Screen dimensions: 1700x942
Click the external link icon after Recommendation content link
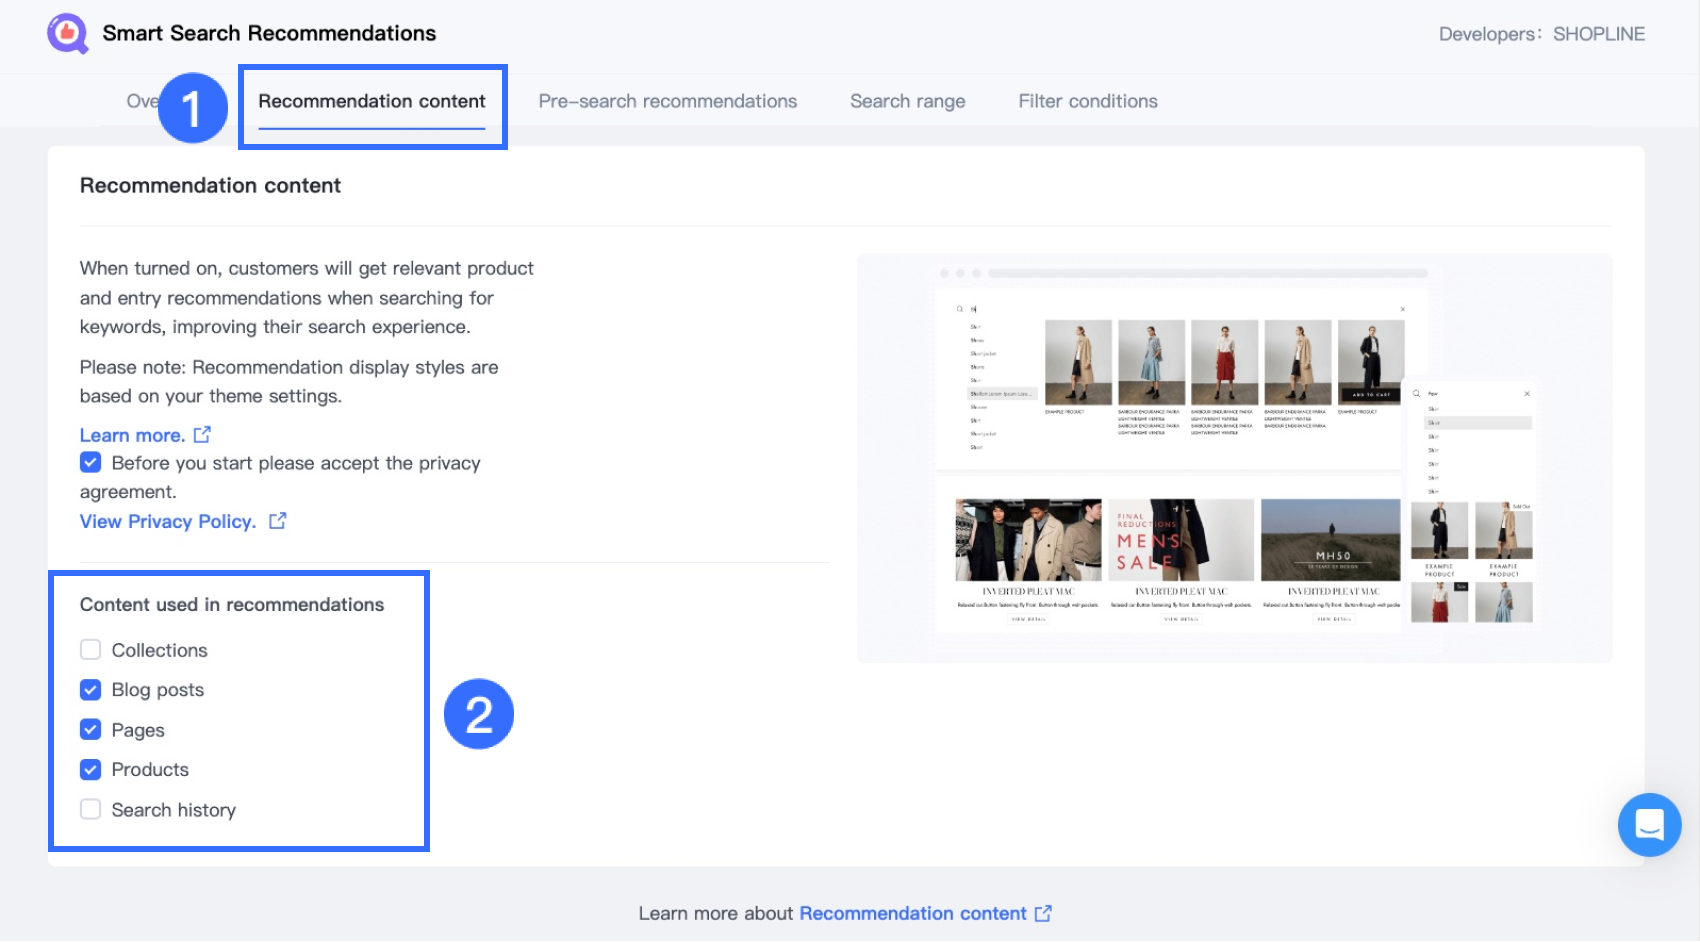click(x=1044, y=913)
